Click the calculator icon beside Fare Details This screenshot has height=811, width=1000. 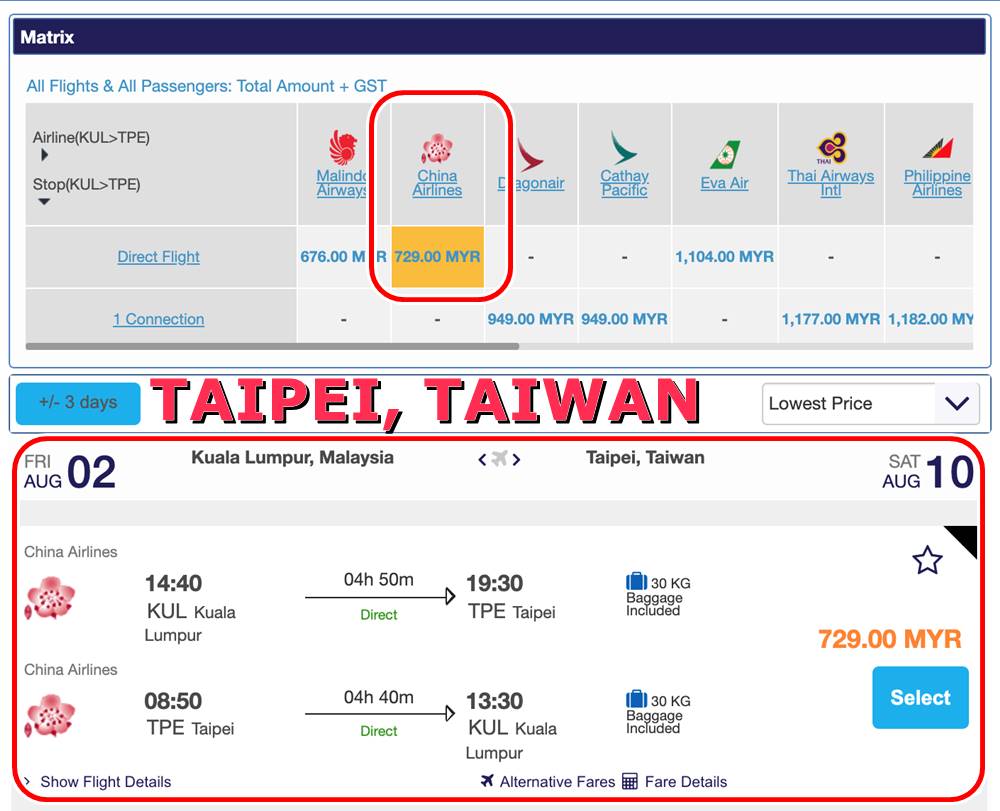[629, 781]
